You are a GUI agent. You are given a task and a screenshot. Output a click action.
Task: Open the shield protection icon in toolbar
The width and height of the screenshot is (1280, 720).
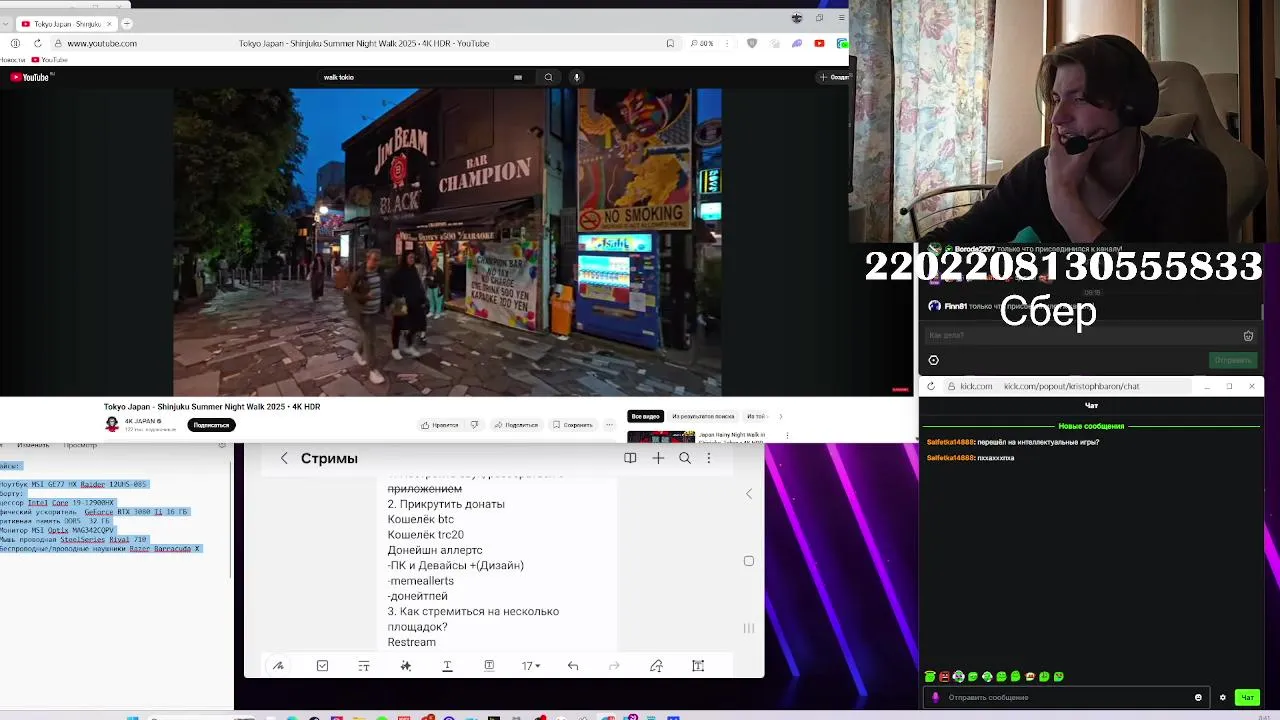(x=752, y=43)
